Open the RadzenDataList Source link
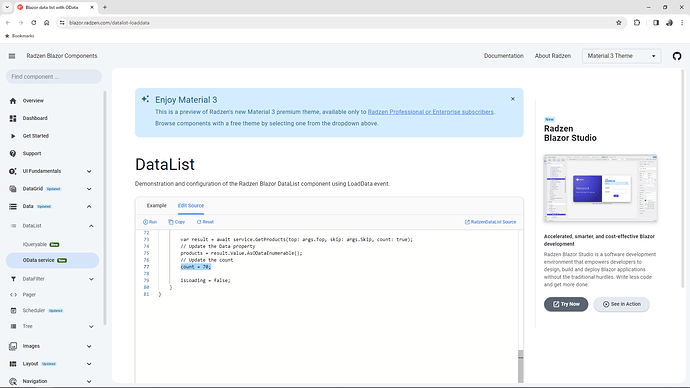690x388 pixels. pos(490,222)
